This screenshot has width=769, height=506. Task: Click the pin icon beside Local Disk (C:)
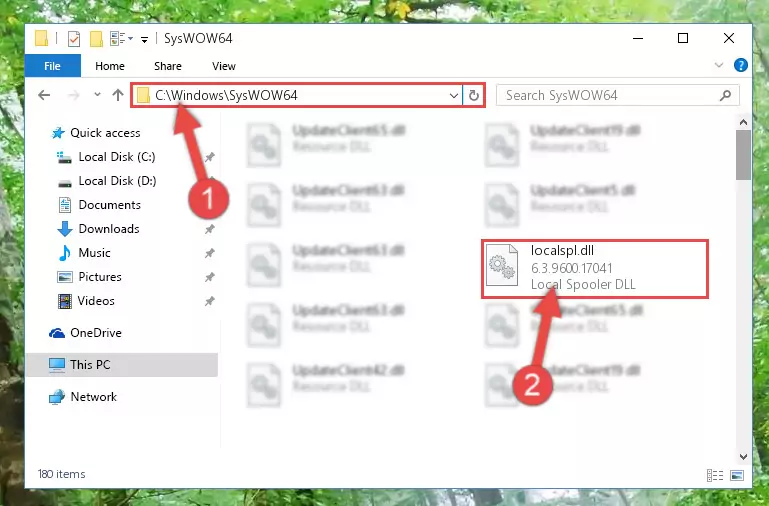(209, 157)
